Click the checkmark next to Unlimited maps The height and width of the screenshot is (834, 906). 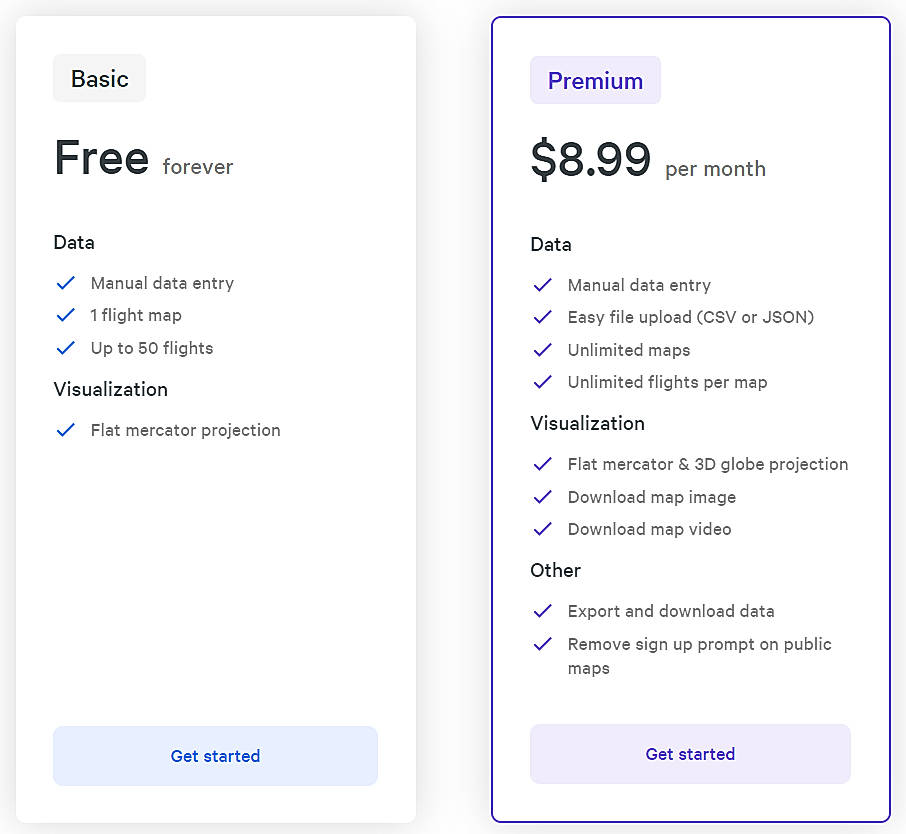(x=543, y=350)
